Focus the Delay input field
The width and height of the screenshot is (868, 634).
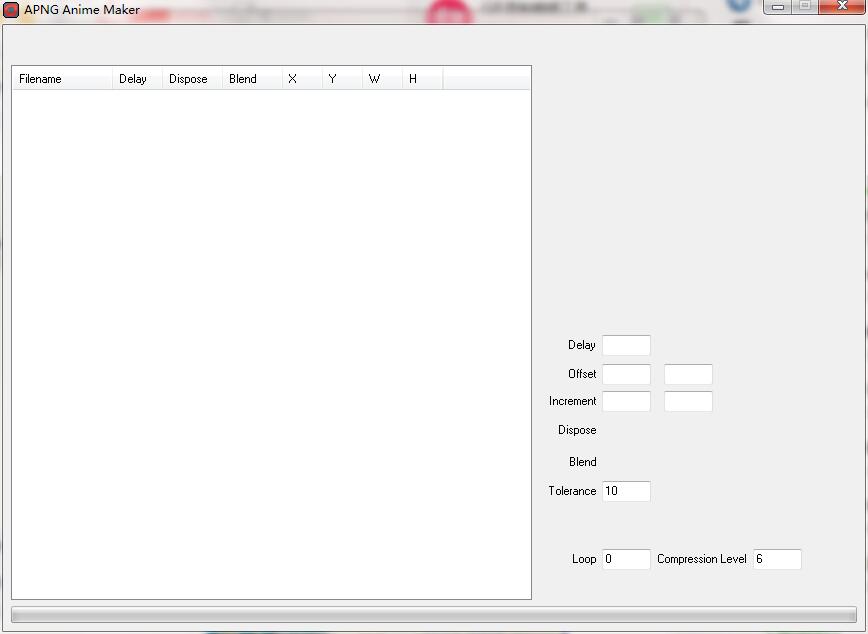626,345
